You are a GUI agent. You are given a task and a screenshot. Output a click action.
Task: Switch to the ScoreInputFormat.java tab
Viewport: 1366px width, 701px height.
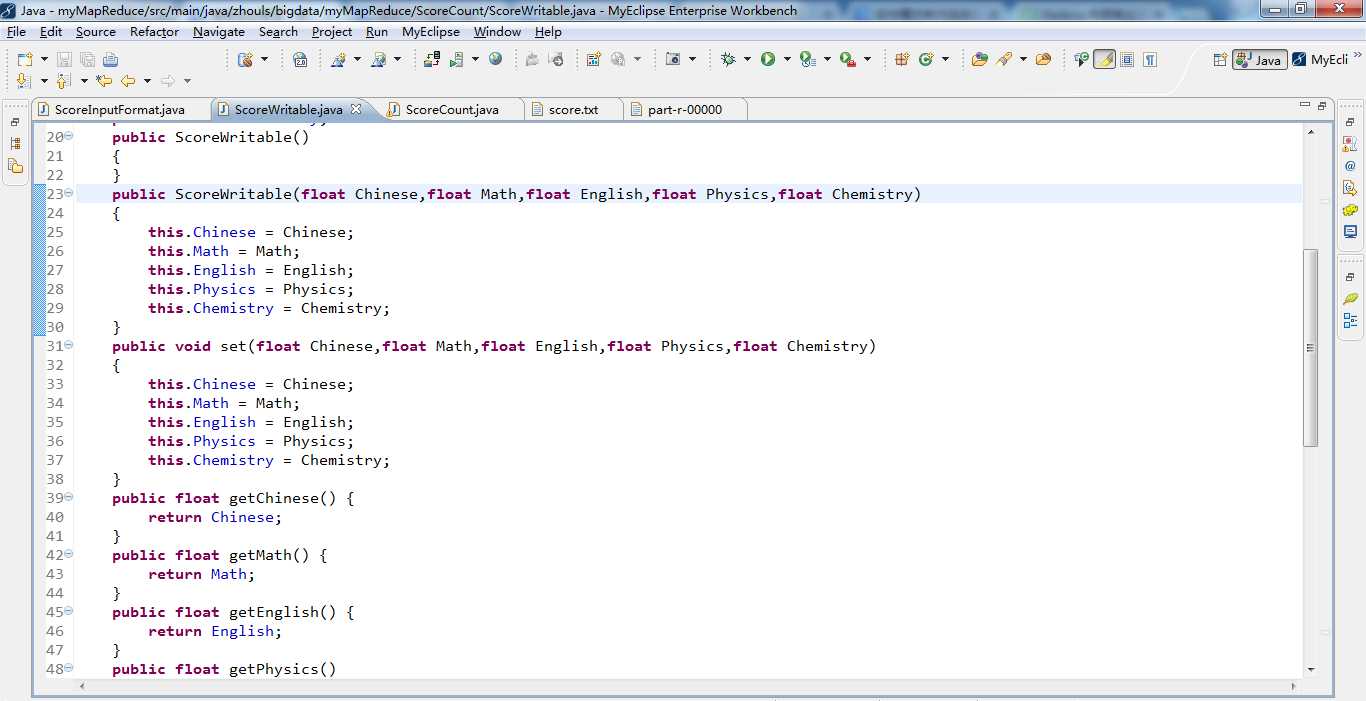(x=120, y=109)
